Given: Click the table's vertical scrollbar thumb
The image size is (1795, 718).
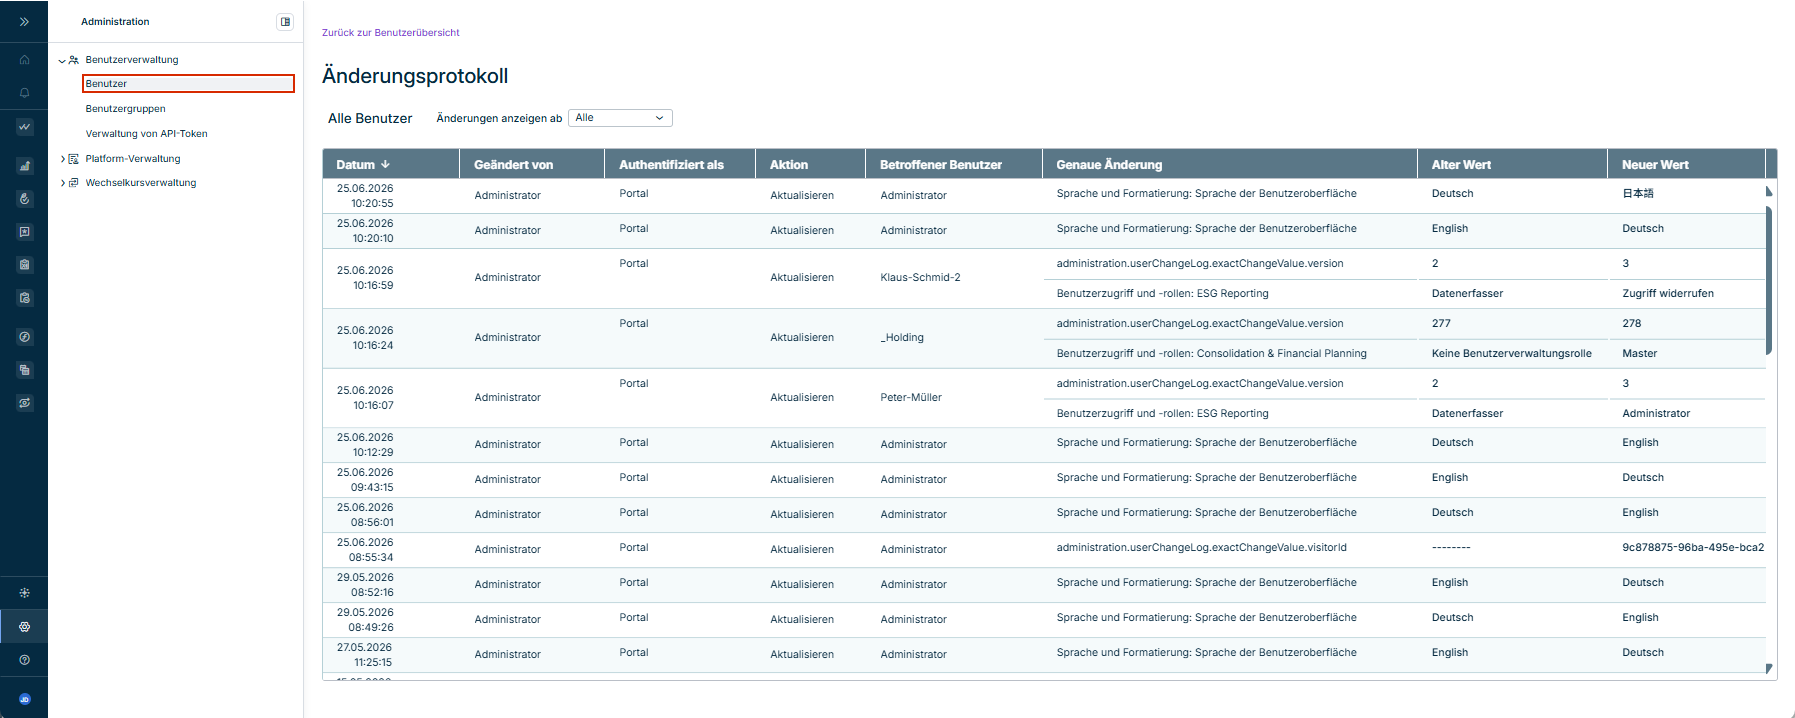Looking at the screenshot, I should [1769, 280].
